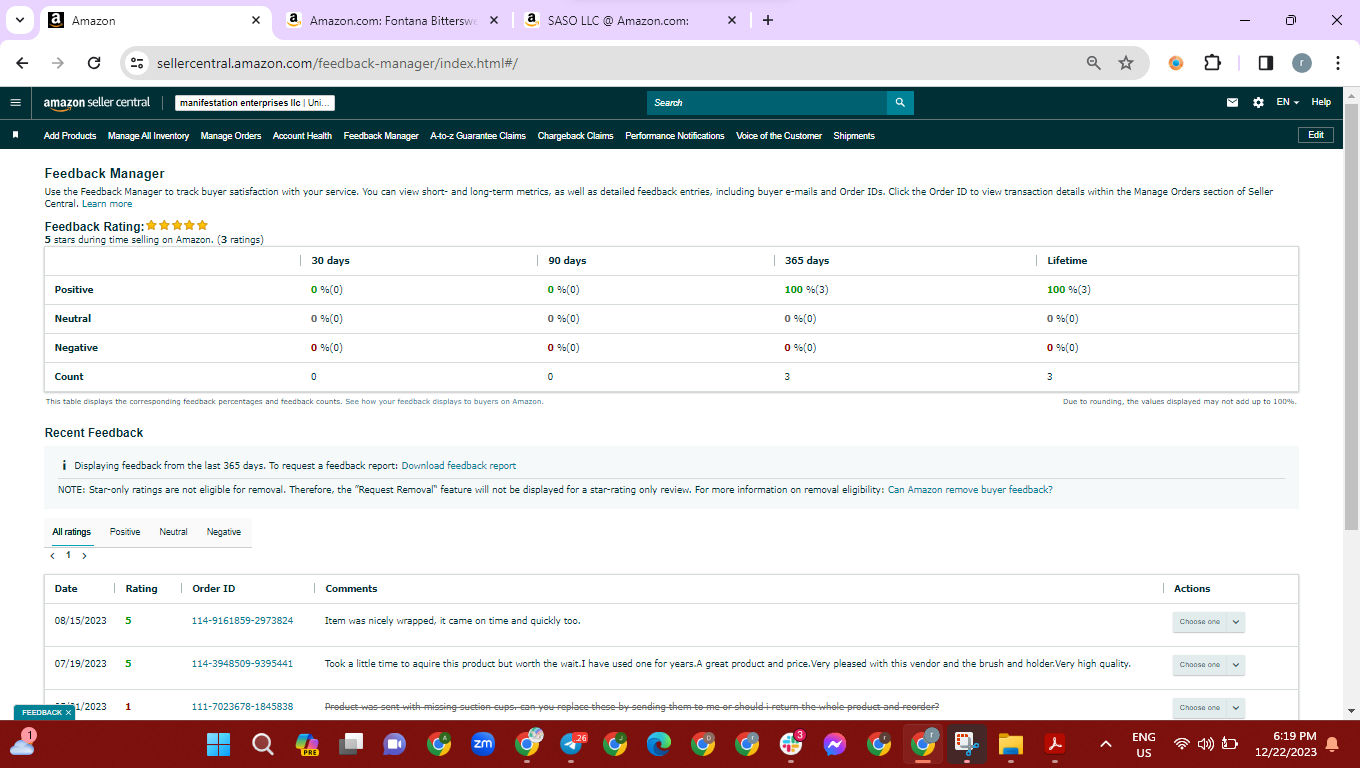Viewport: 1360px width, 768px height.
Task: Go to the previous feedback page arrow
Action: pos(52,555)
